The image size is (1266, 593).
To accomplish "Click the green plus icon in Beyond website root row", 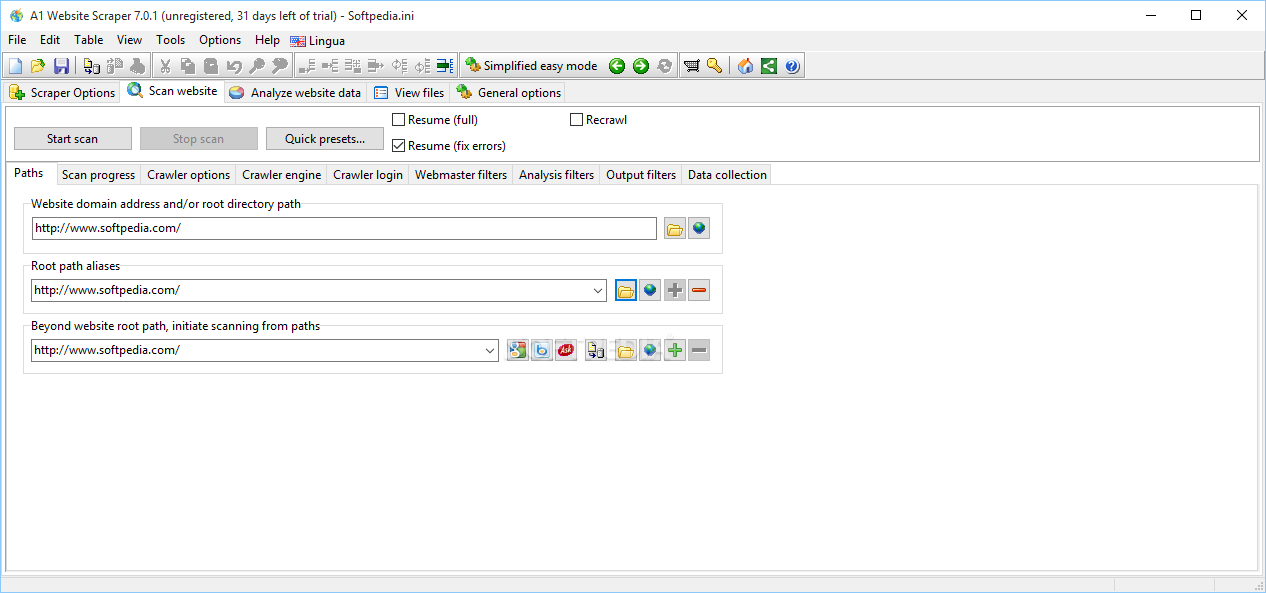I will (x=675, y=350).
